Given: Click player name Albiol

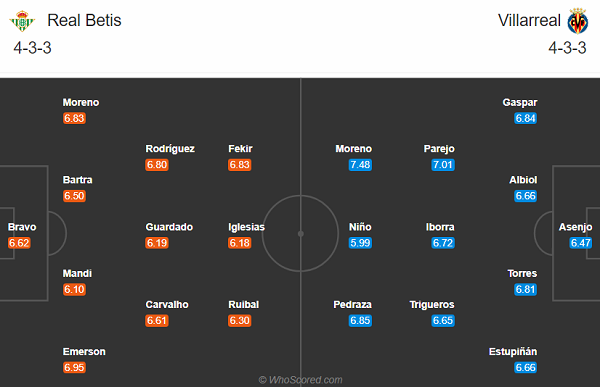Looking at the screenshot, I should pyautogui.click(x=523, y=180).
